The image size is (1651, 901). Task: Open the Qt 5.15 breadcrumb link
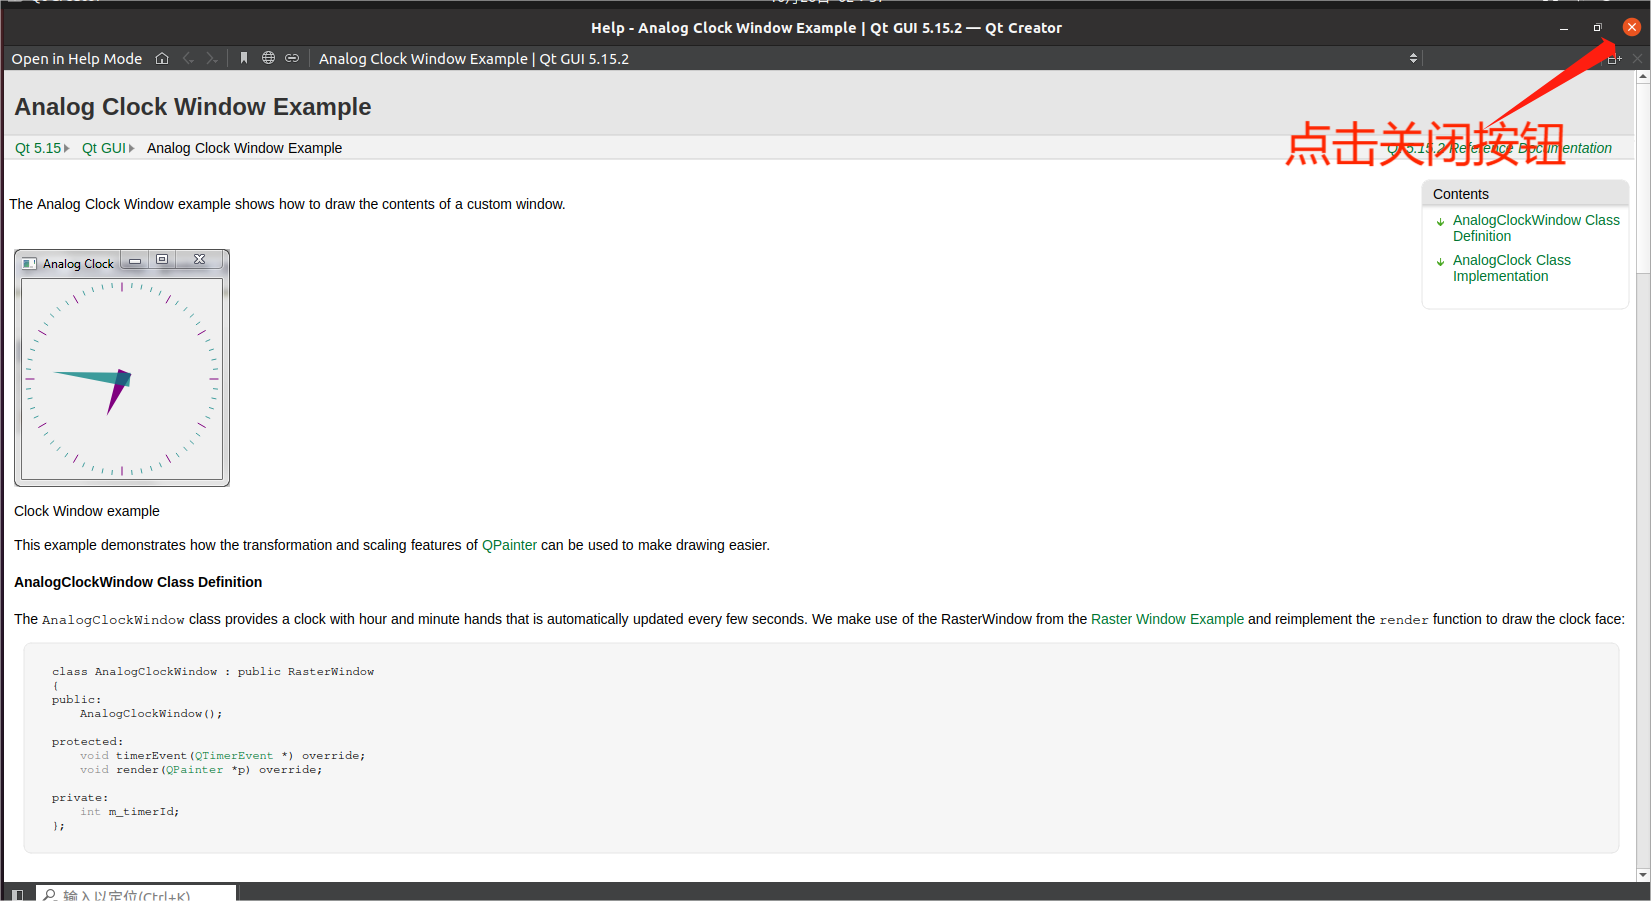click(38, 148)
